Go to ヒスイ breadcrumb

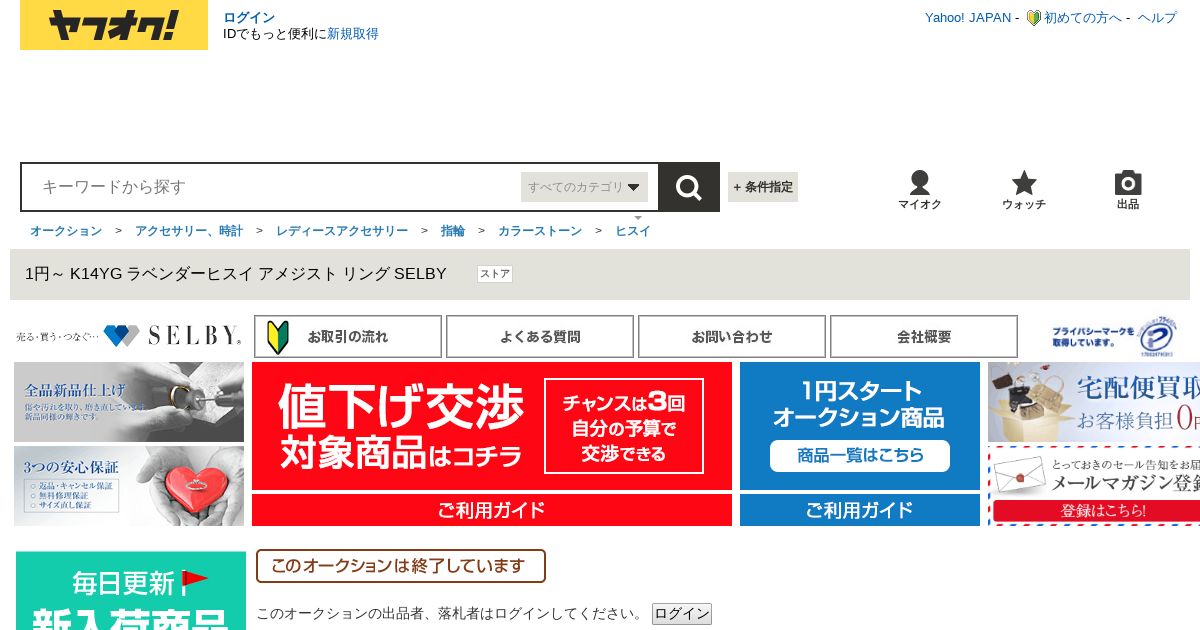tap(633, 231)
